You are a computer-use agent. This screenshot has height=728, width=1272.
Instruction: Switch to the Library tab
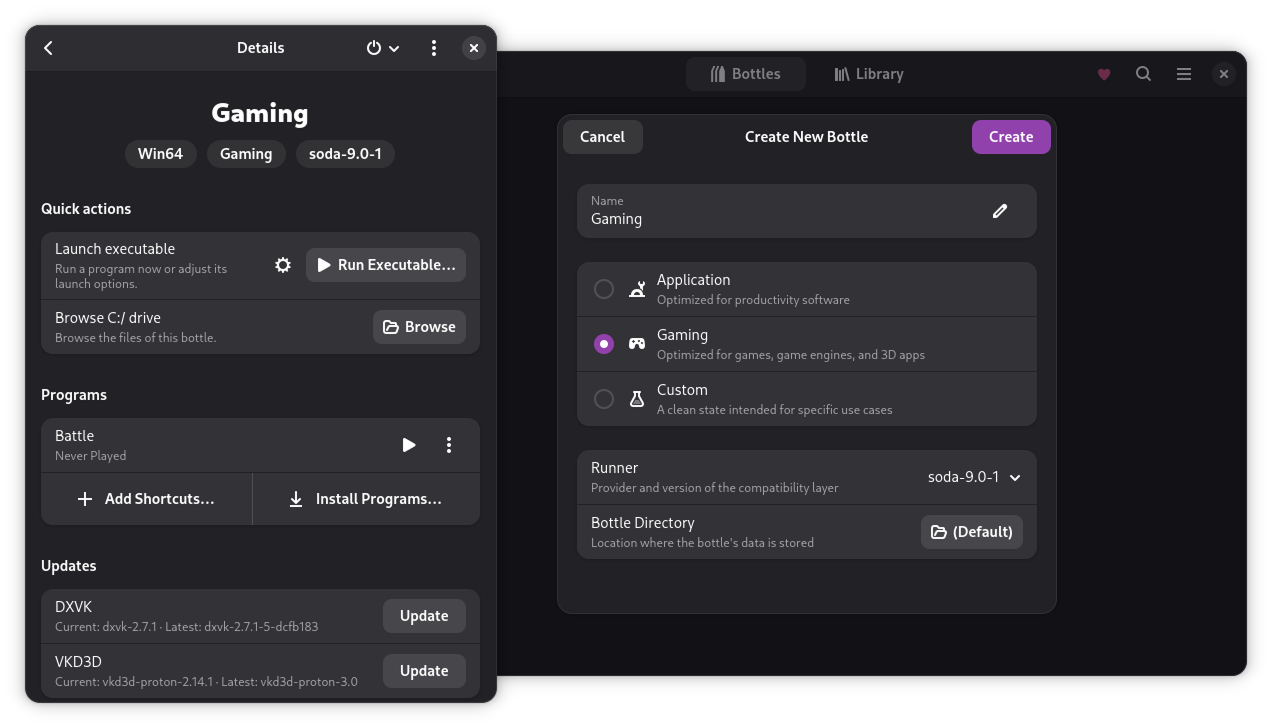pyautogui.click(x=868, y=74)
